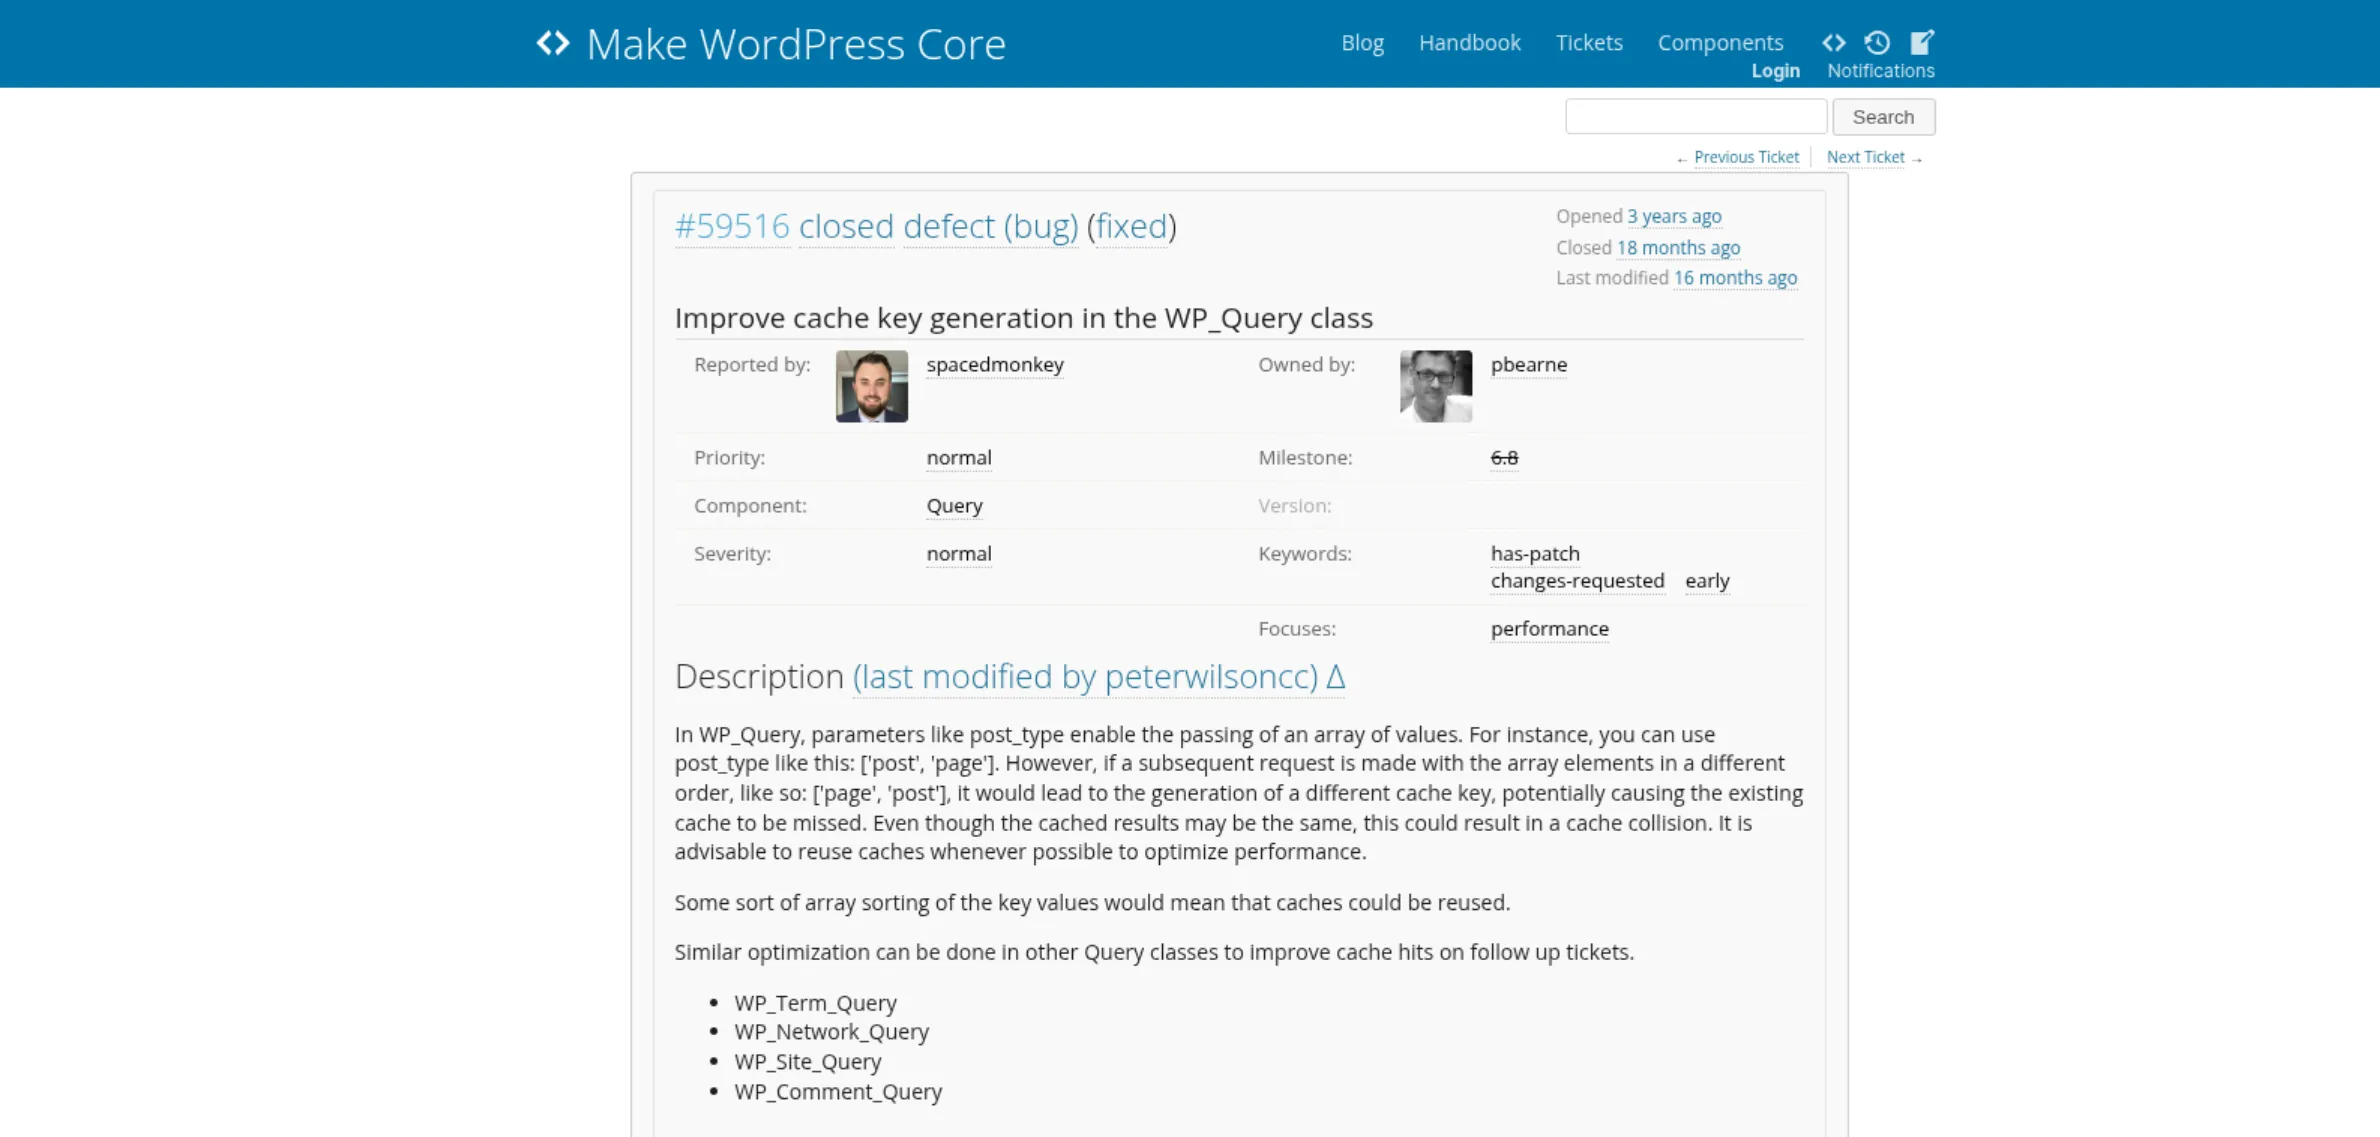Click the 'performance' focus link
The height and width of the screenshot is (1137, 2380).
1549,629
